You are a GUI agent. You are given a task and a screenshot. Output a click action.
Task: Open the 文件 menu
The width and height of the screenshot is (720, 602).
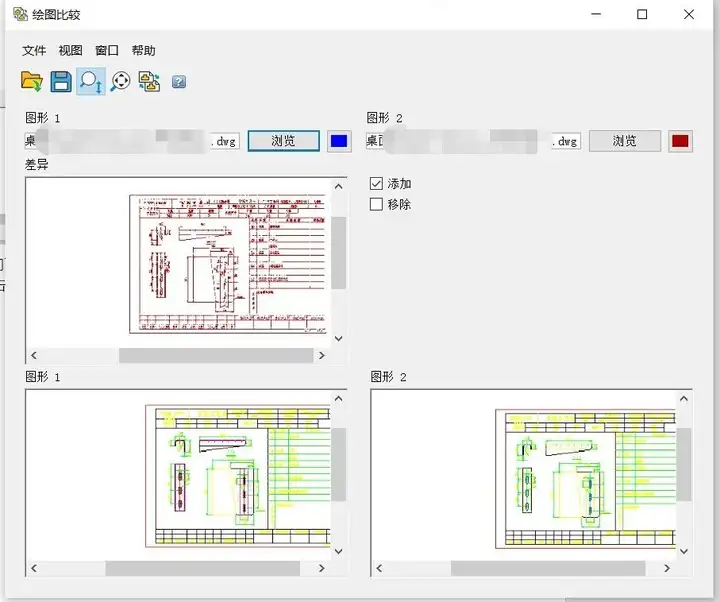(x=35, y=51)
